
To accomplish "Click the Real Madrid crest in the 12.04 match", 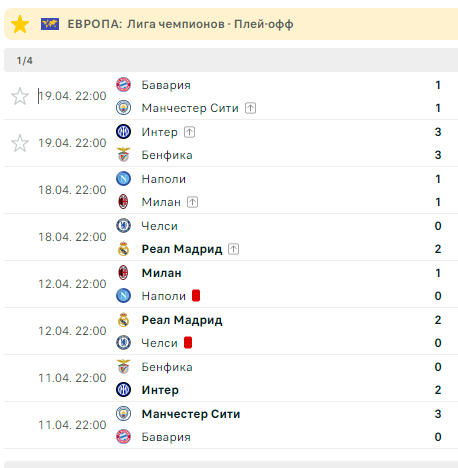I will [123, 320].
